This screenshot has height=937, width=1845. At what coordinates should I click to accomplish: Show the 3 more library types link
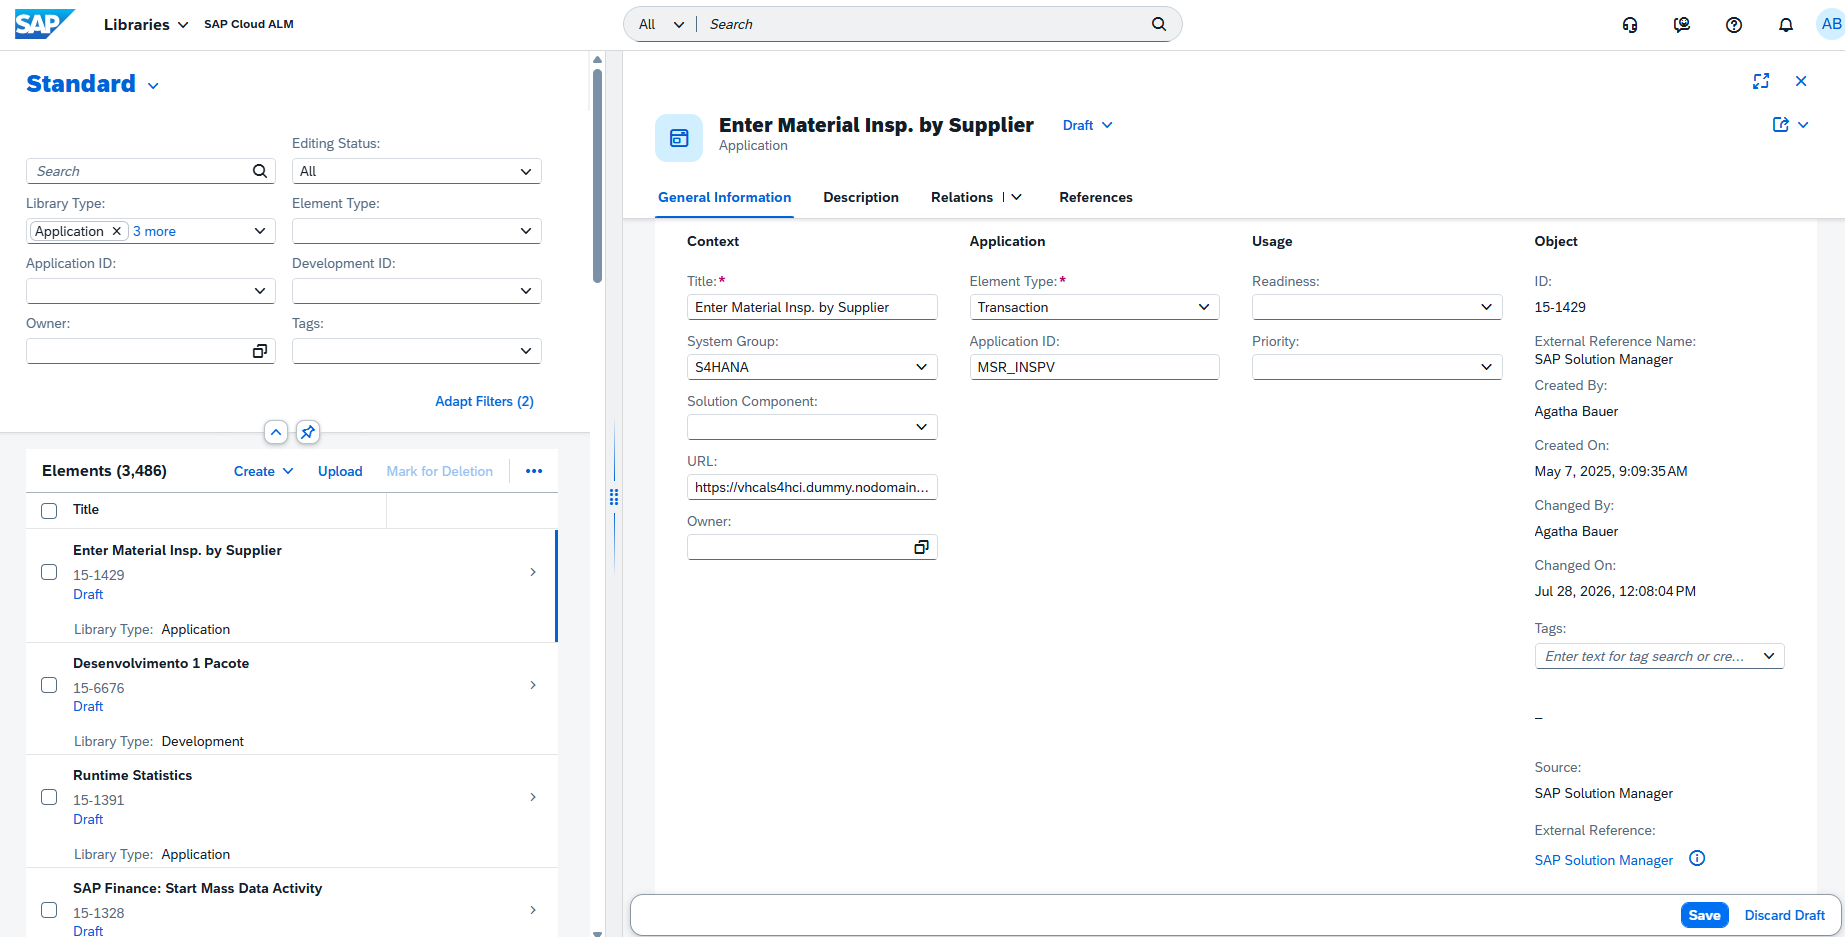coord(155,231)
